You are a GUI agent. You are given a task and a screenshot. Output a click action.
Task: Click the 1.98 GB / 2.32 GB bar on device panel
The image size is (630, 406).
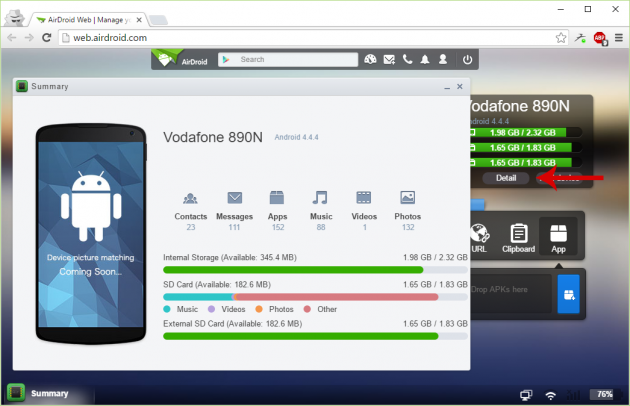tap(526, 132)
